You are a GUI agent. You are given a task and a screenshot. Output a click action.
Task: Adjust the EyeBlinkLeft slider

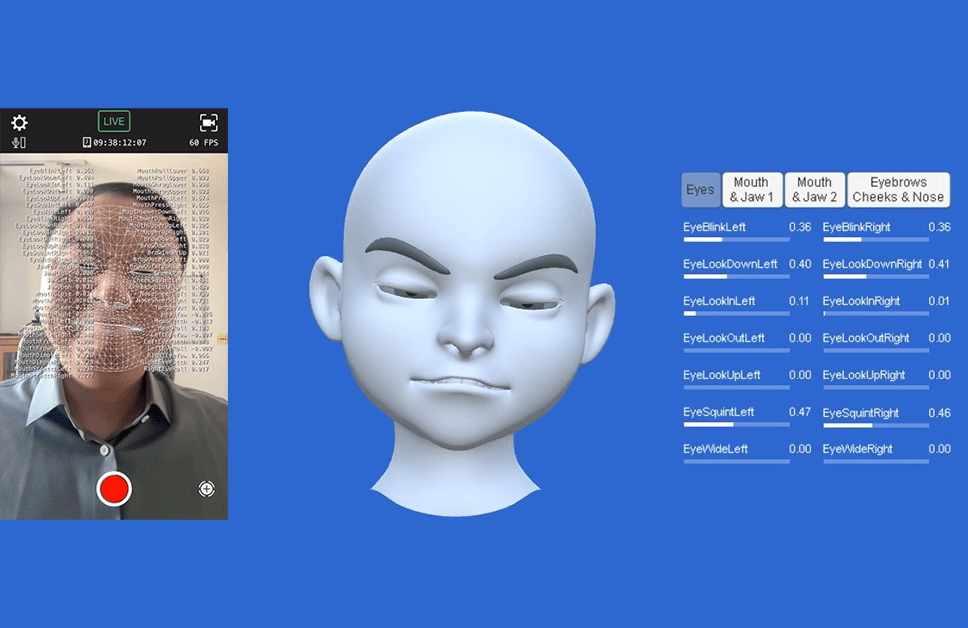[736, 240]
